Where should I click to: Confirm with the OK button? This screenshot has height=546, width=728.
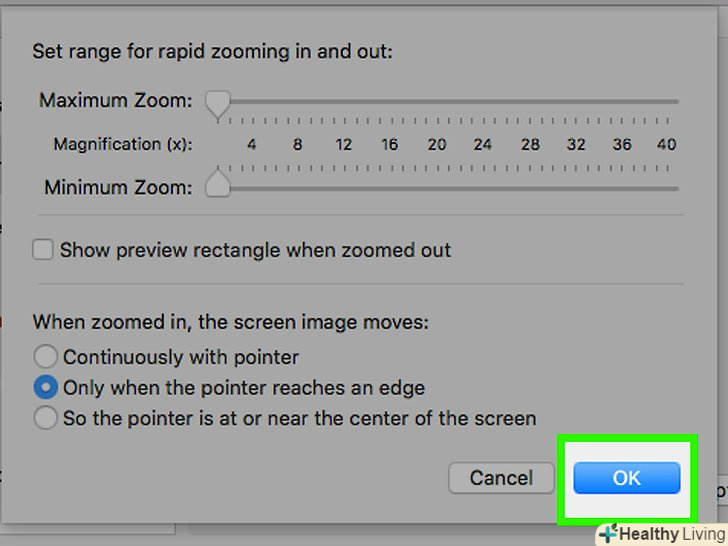point(626,478)
